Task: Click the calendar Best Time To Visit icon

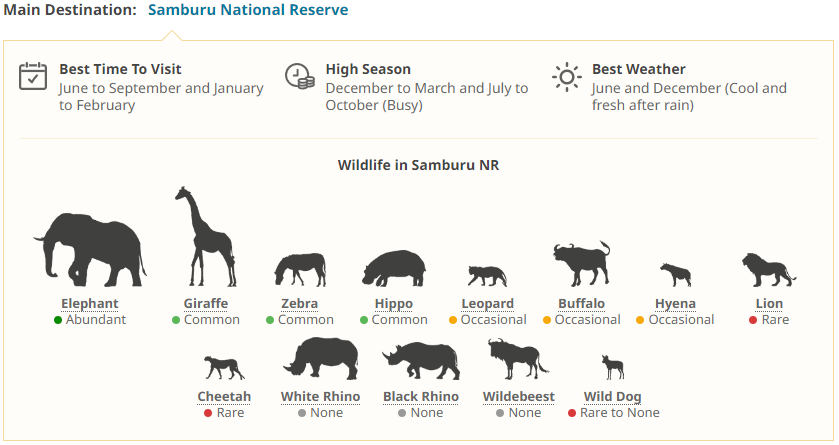Action: (x=34, y=76)
